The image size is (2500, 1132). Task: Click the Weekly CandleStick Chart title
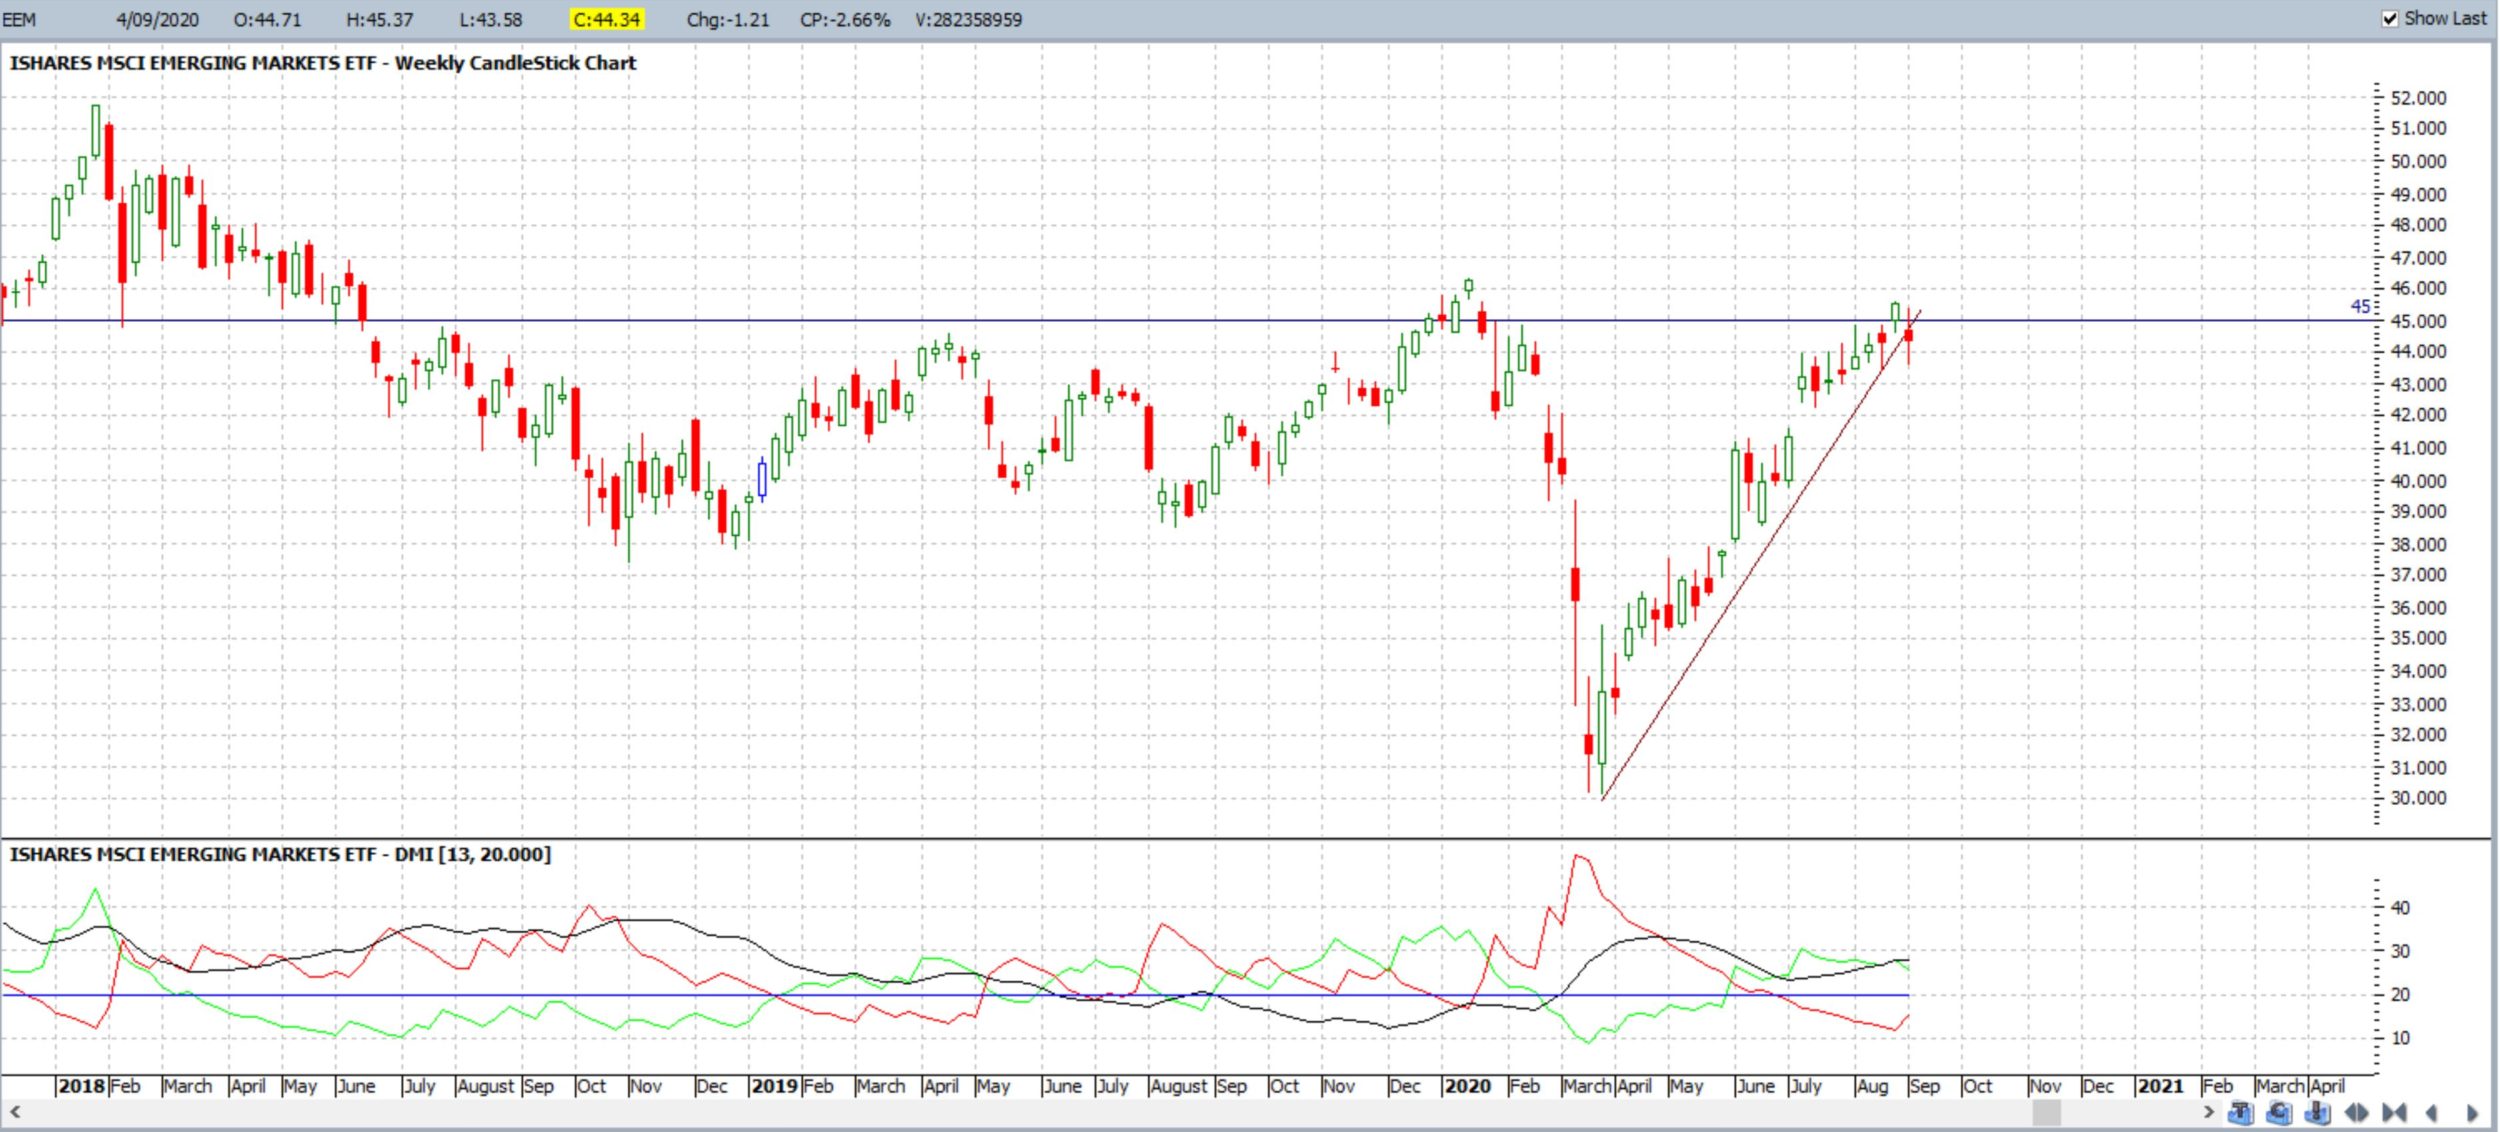pyautogui.click(x=515, y=63)
